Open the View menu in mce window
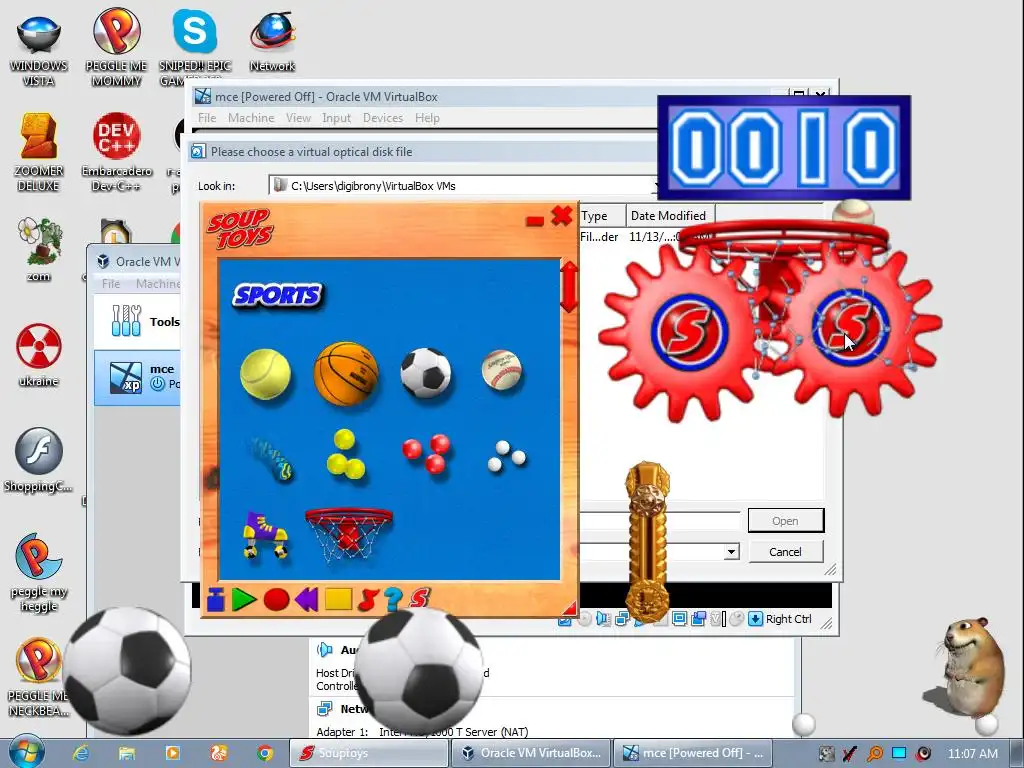 point(298,118)
